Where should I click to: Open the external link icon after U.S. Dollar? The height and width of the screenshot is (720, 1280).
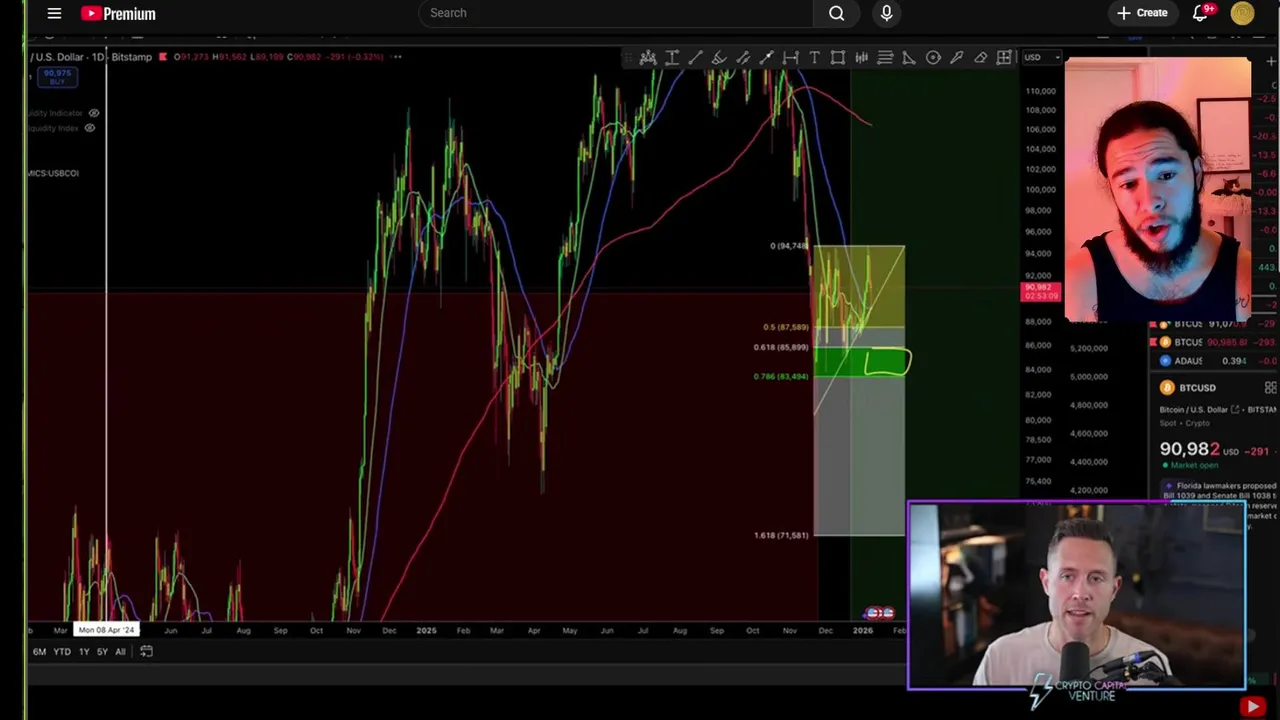pos(1236,410)
